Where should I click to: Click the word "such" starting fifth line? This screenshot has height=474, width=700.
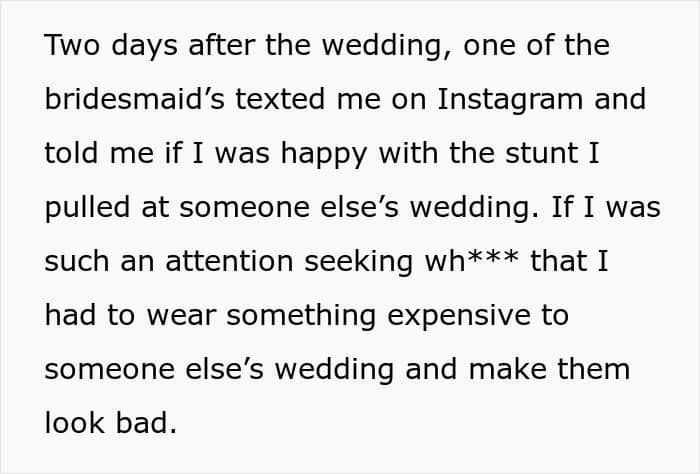click(77, 261)
